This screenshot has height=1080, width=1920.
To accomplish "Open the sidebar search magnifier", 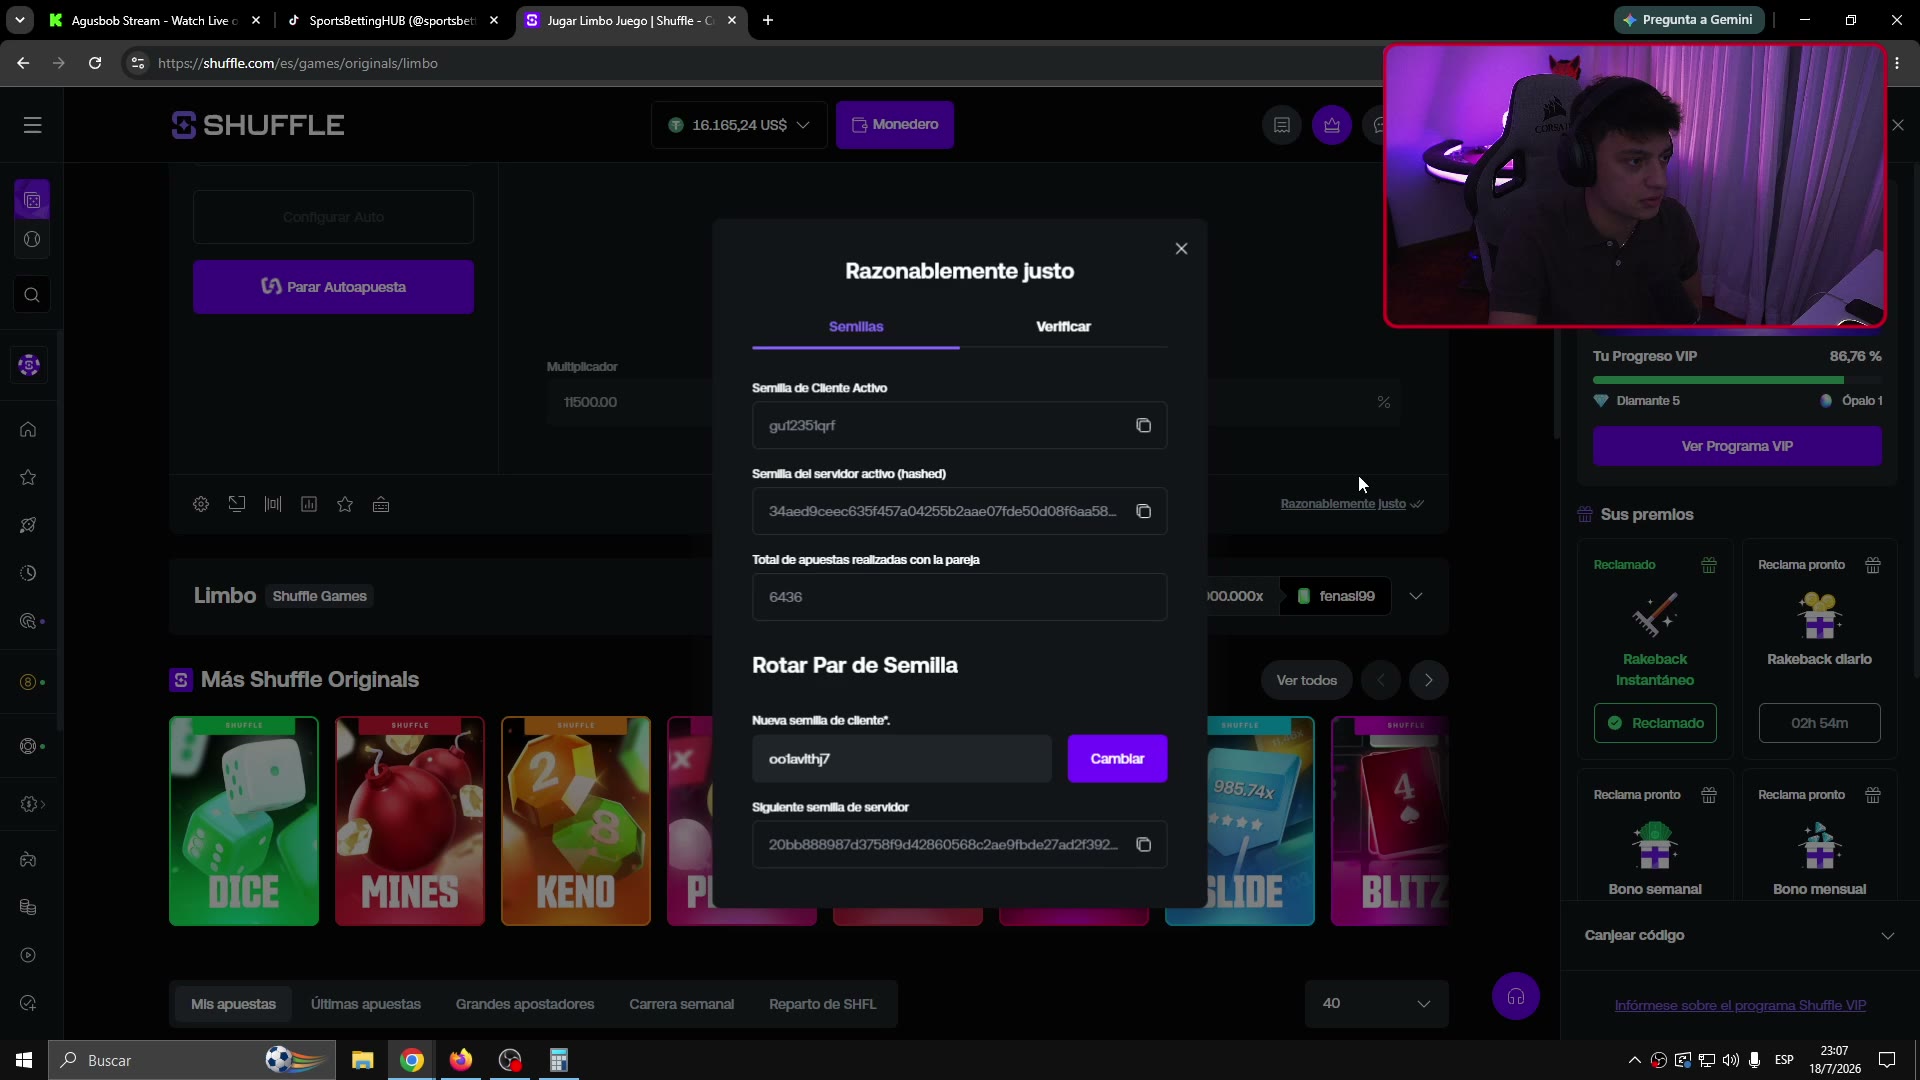I will pos(32,295).
